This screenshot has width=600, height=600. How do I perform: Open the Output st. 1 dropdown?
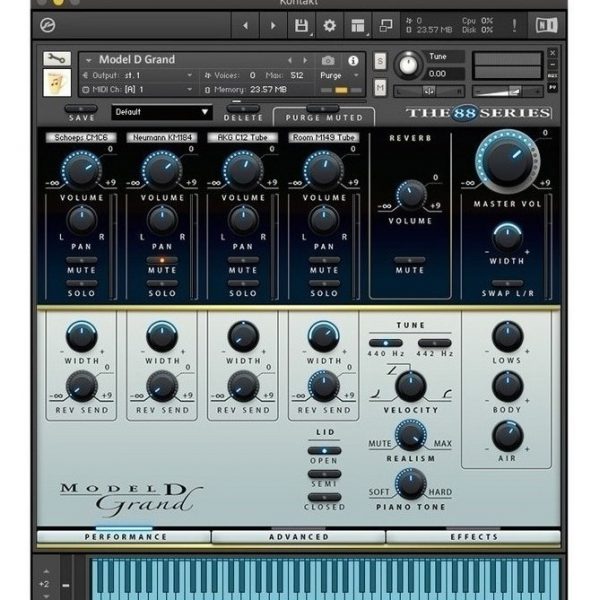[189, 75]
